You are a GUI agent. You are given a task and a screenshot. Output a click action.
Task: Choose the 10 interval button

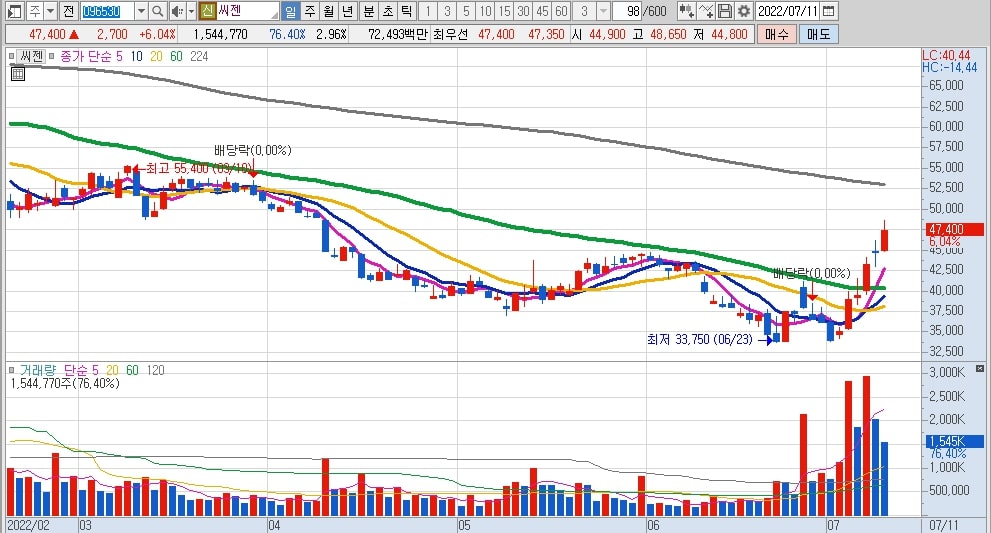[485, 11]
